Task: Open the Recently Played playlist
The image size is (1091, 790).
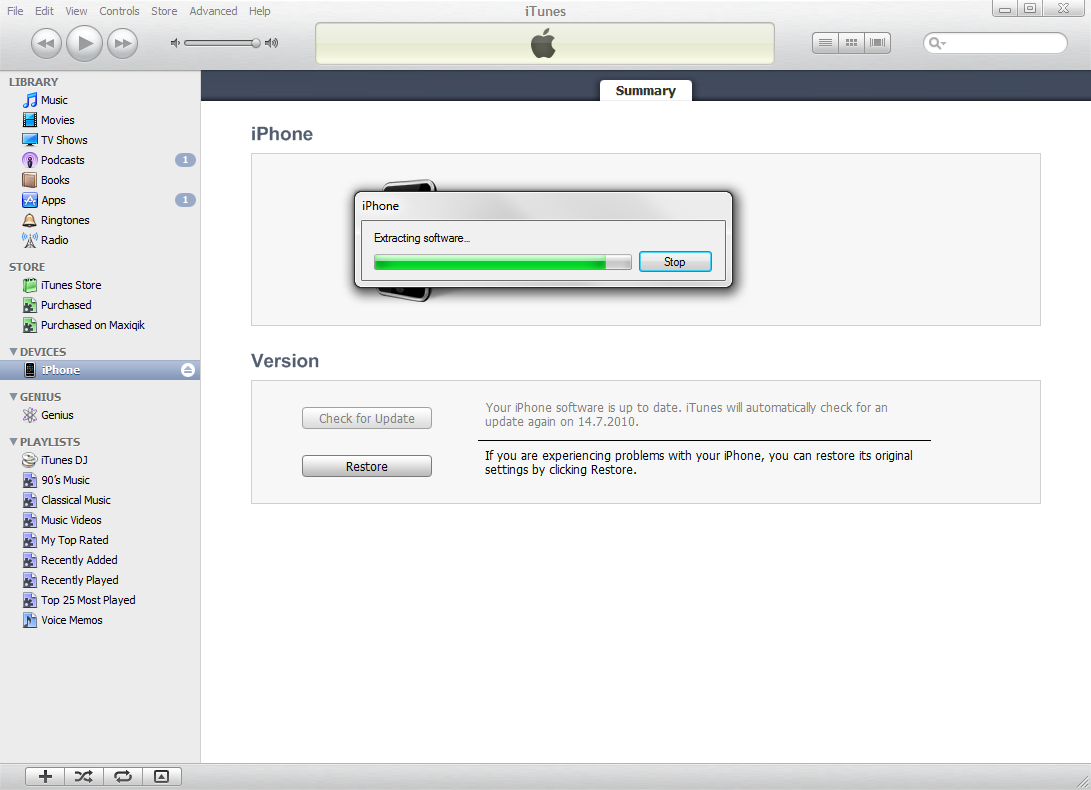Action: point(79,580)
